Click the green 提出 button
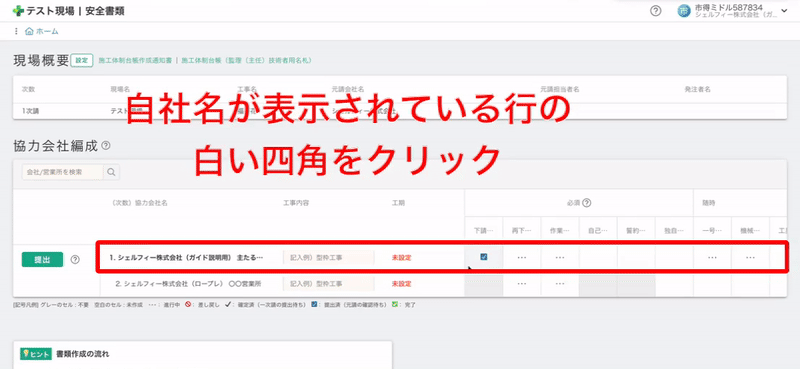Viewport: 800px width, 369px height. (42, 259)
